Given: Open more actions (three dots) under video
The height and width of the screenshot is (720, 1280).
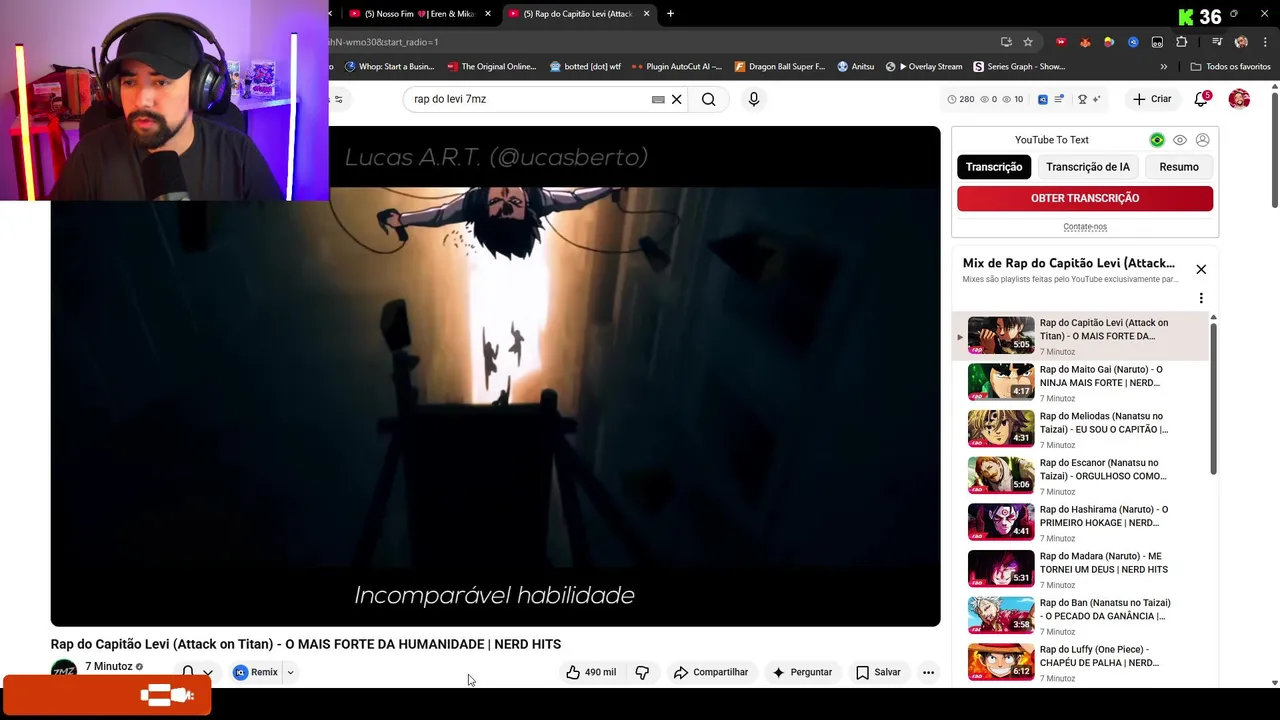Looking at the screenshot, I should tap(928, 672).
